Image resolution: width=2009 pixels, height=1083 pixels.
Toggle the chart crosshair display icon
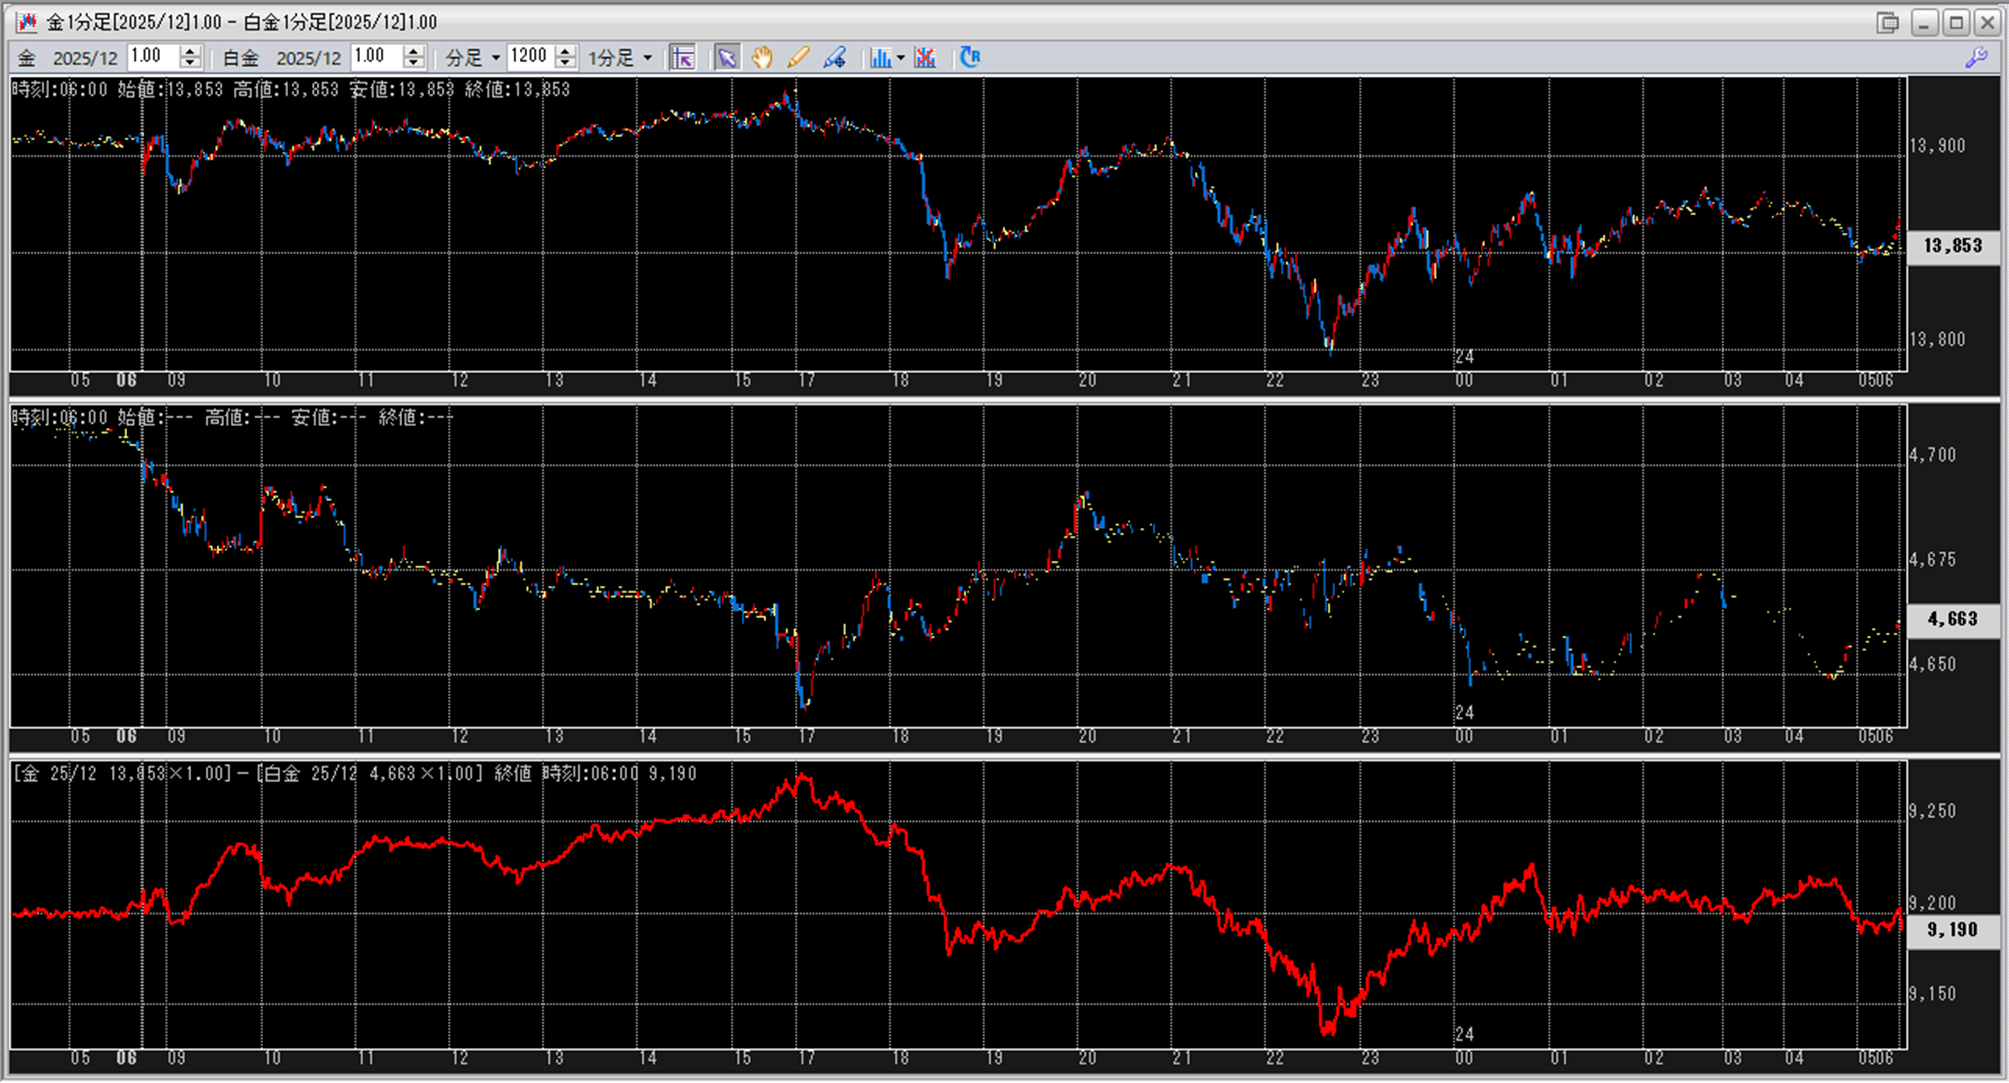[683, 57]
